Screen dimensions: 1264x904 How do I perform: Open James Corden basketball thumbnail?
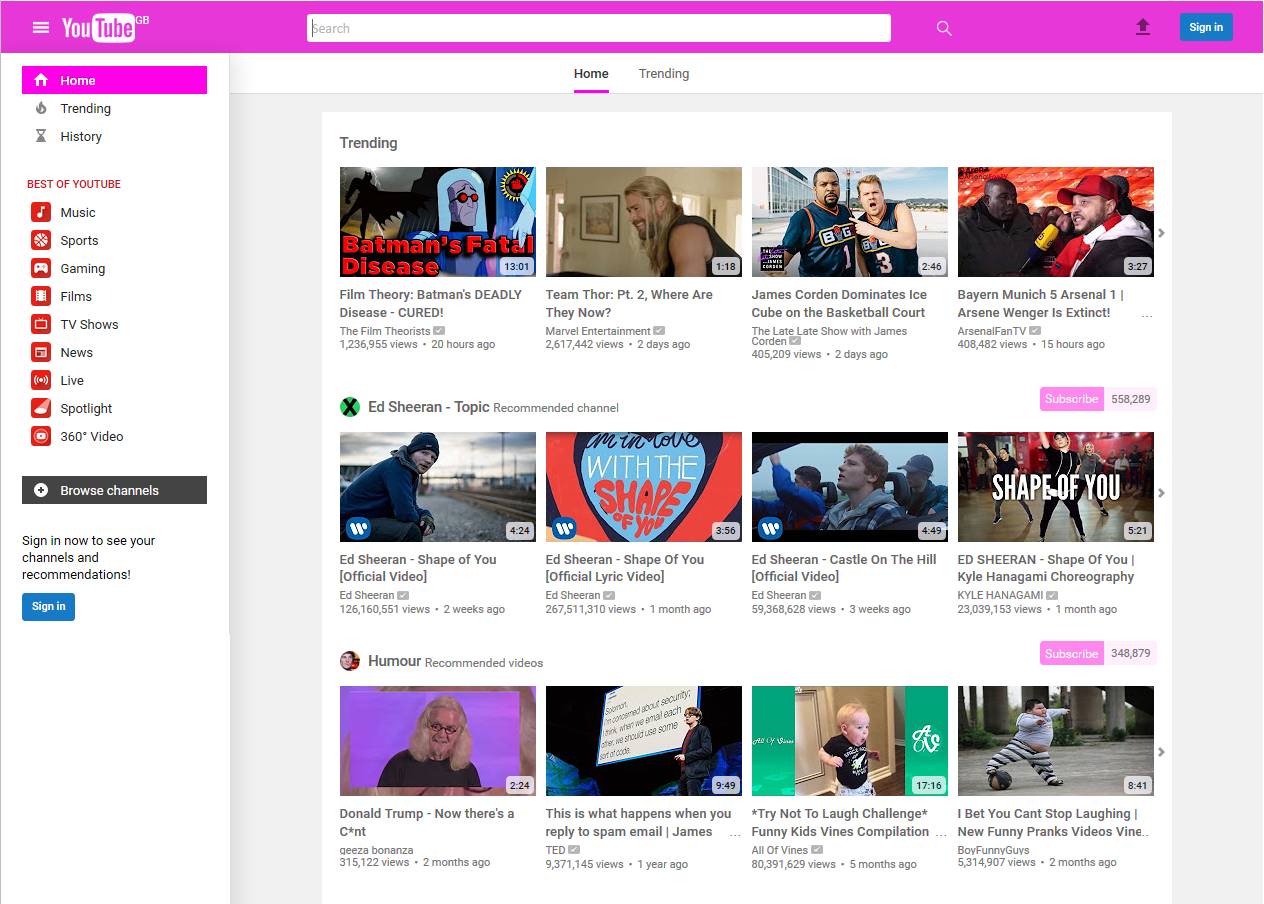[850, 222]
